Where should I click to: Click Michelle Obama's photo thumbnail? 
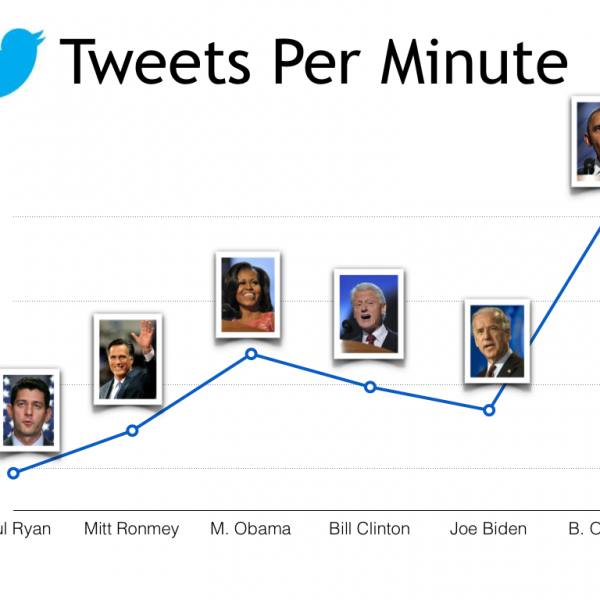[249, 295]
